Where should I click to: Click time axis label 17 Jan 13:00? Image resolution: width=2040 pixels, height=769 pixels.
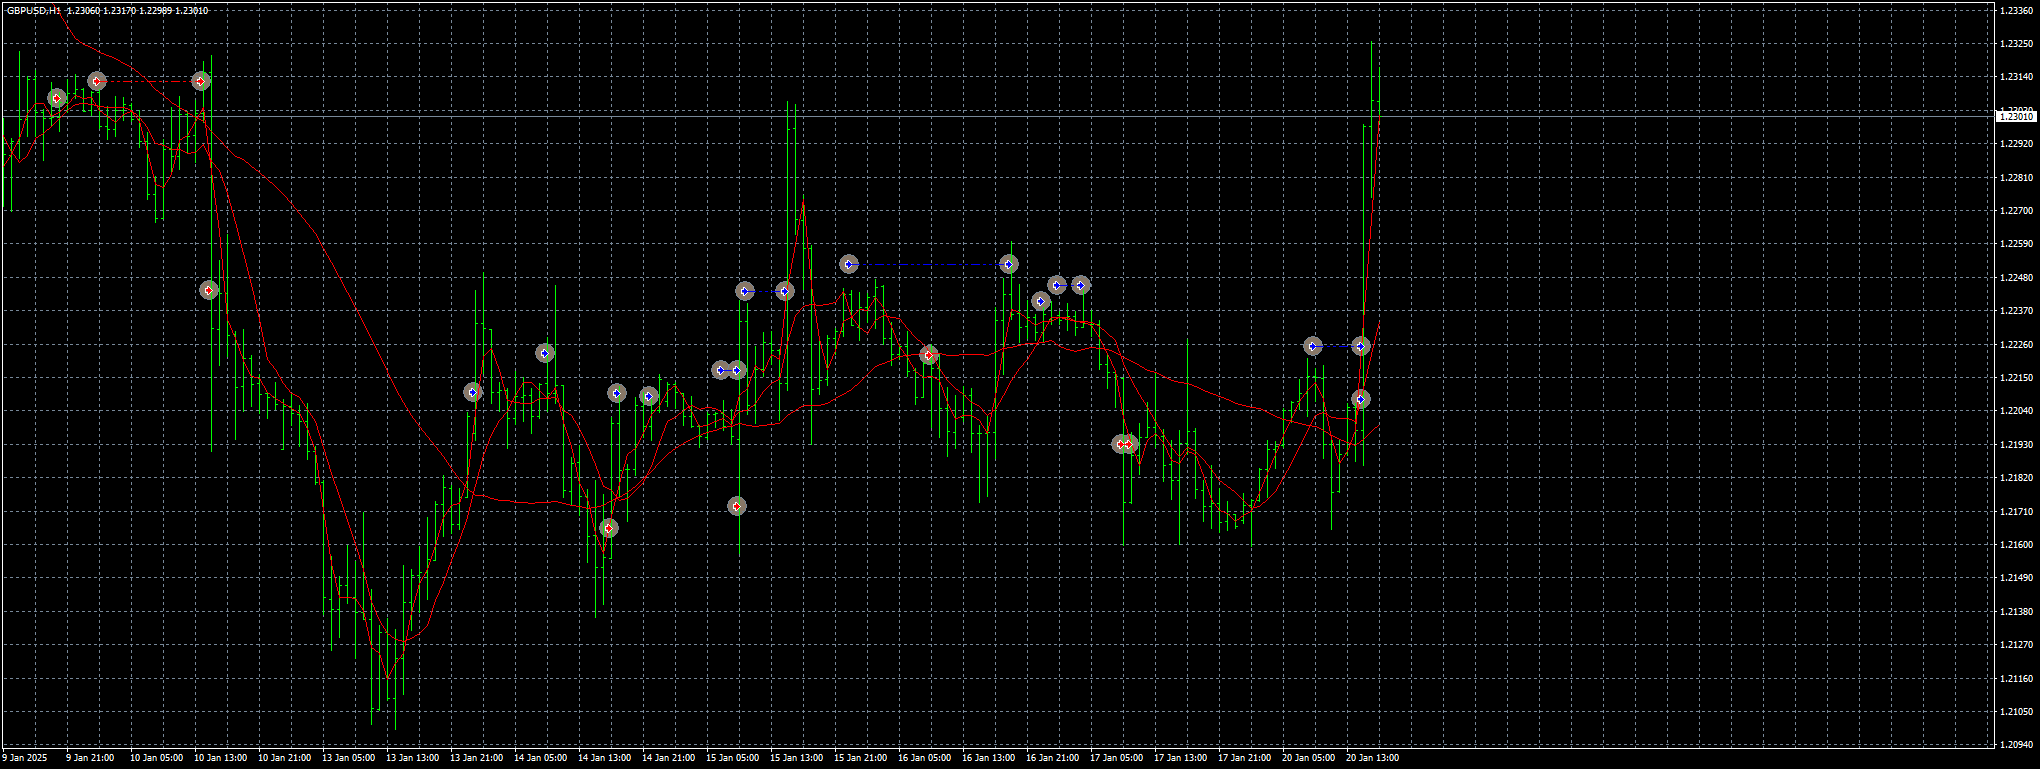(1180, 758)
